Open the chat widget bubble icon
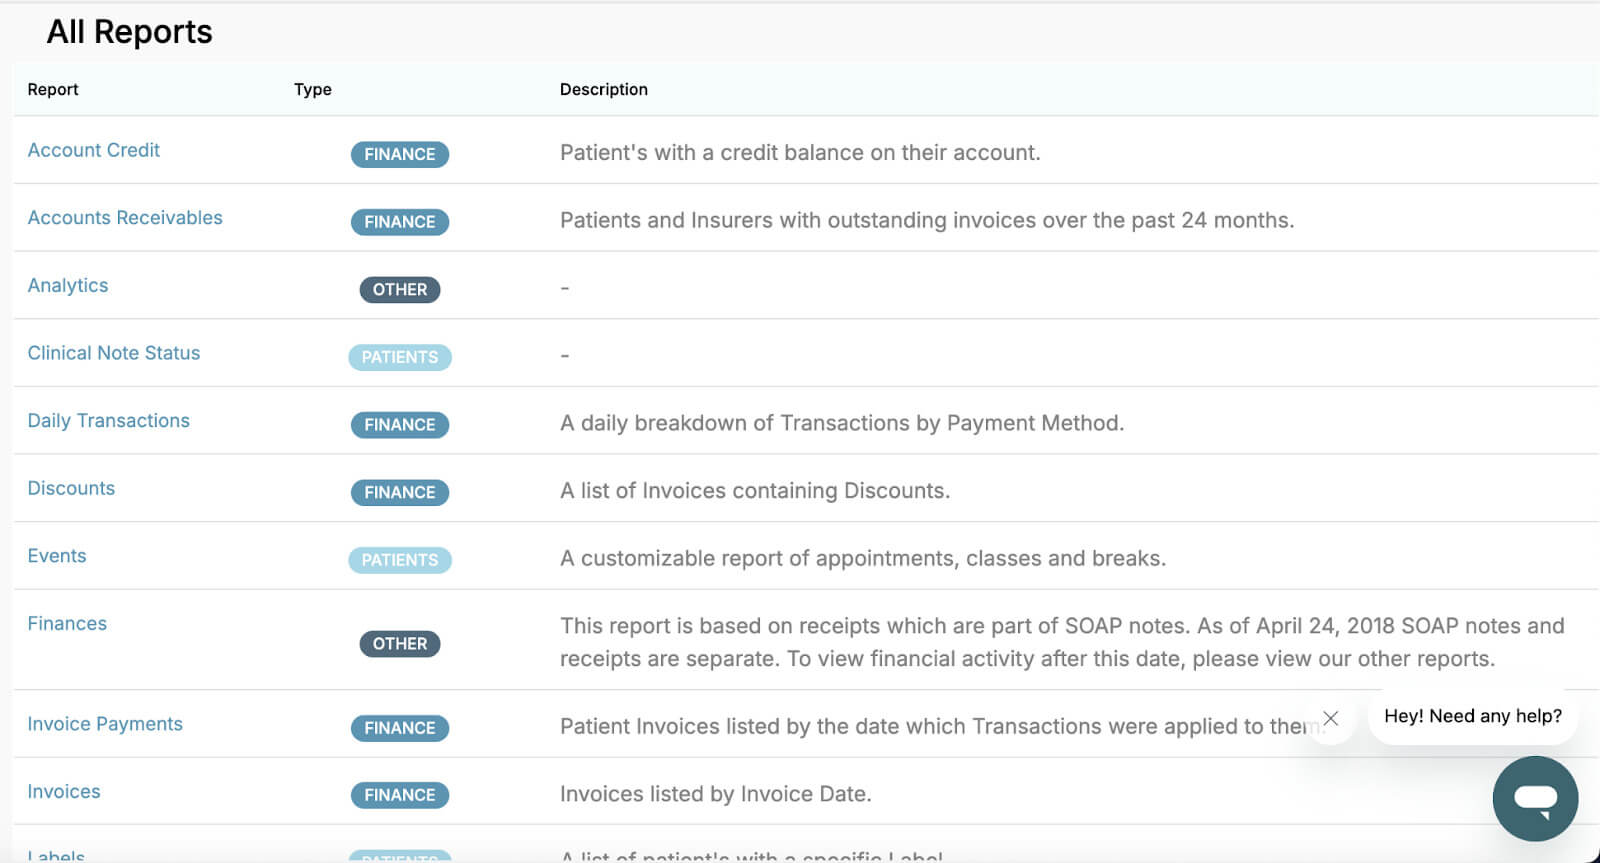 click(x=1535, y=798)
